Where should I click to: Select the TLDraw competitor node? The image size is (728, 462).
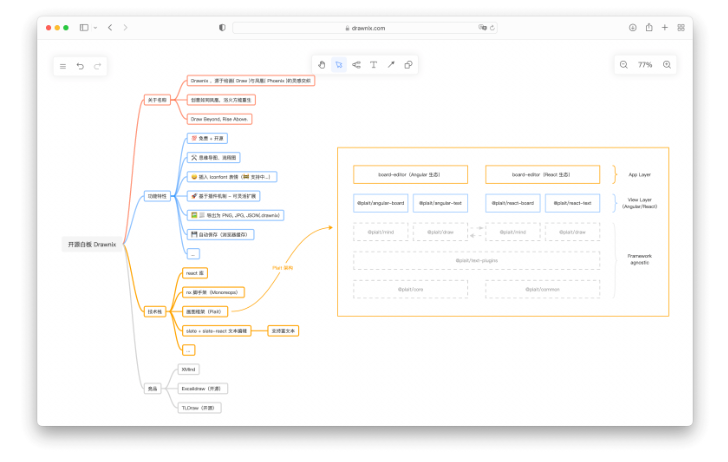pyautogui.click(x=200, y=408)
